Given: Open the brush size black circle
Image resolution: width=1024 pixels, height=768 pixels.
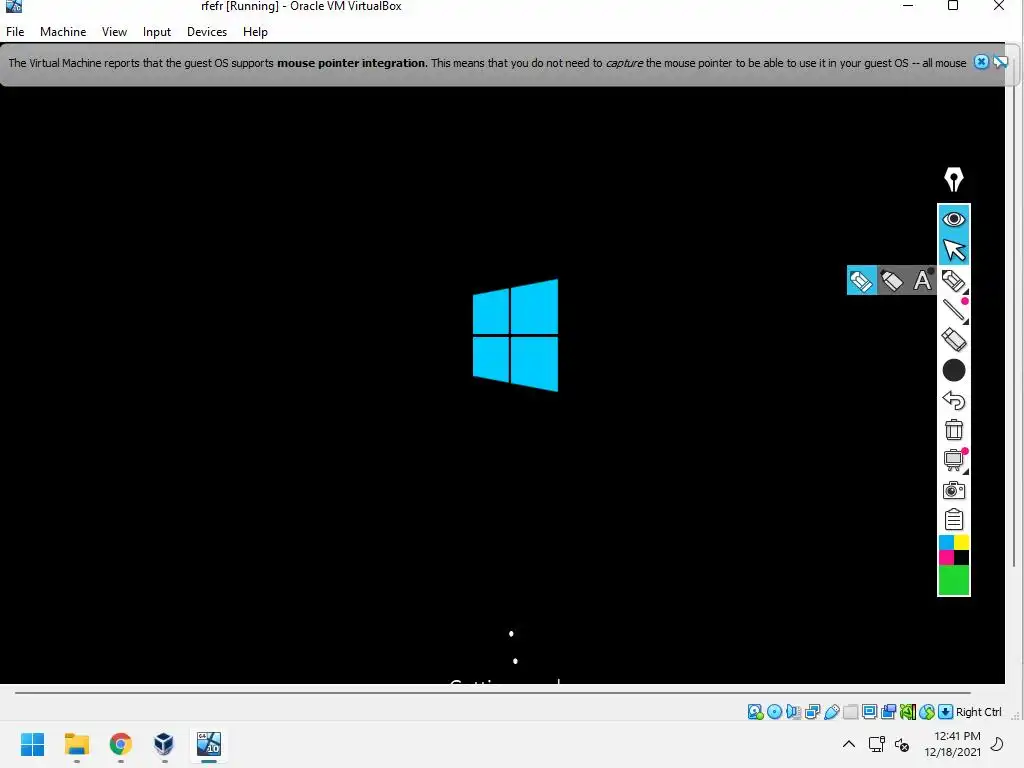Looking at the screenshot, I should 953,370.
